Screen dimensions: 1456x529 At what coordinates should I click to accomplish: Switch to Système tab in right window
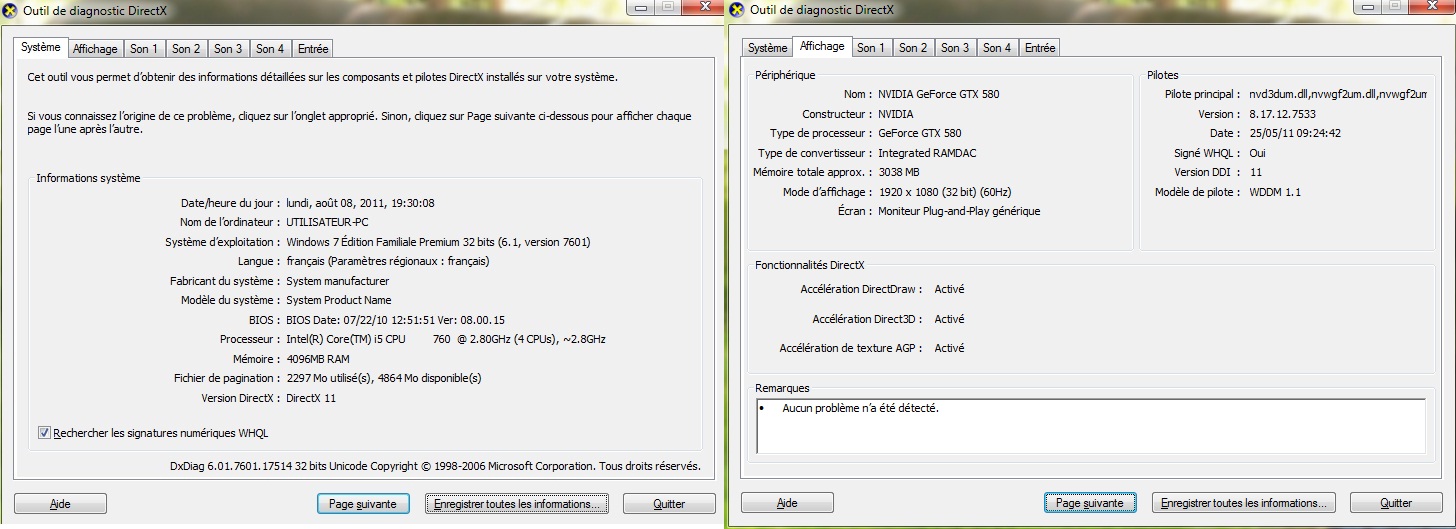pyautogui.click(x=767, y=48)
